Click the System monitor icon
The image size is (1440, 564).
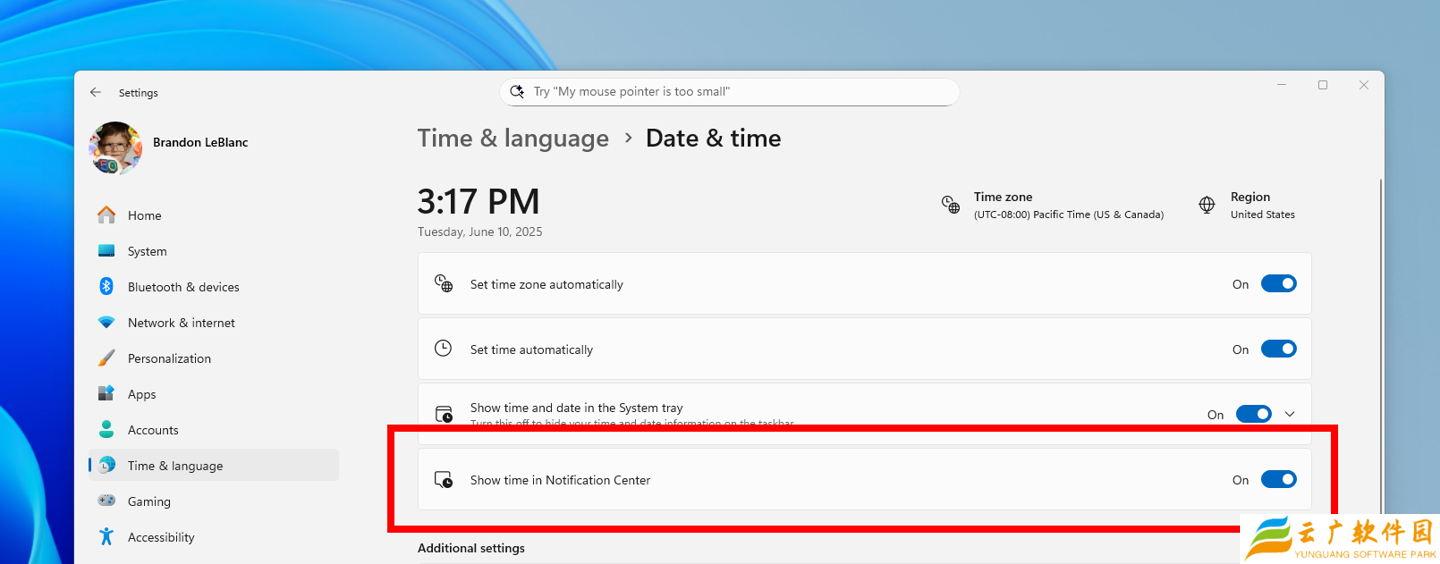click(106, 251)
